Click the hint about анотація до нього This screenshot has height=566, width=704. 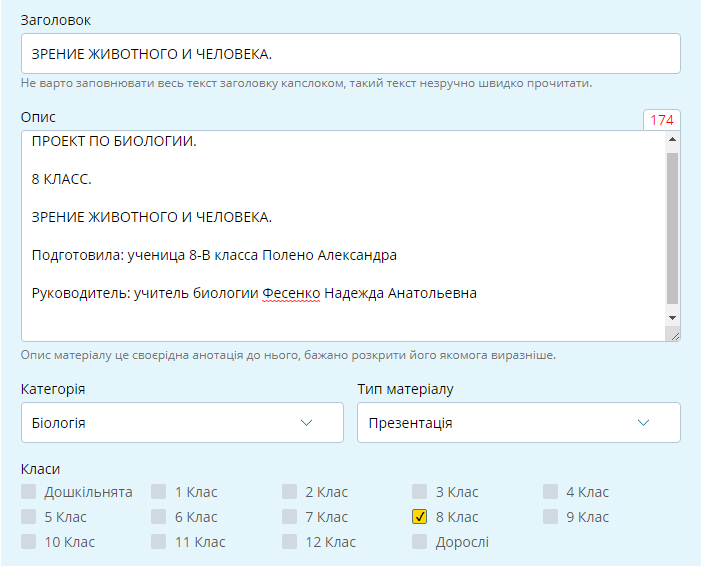tap(288, 355)
